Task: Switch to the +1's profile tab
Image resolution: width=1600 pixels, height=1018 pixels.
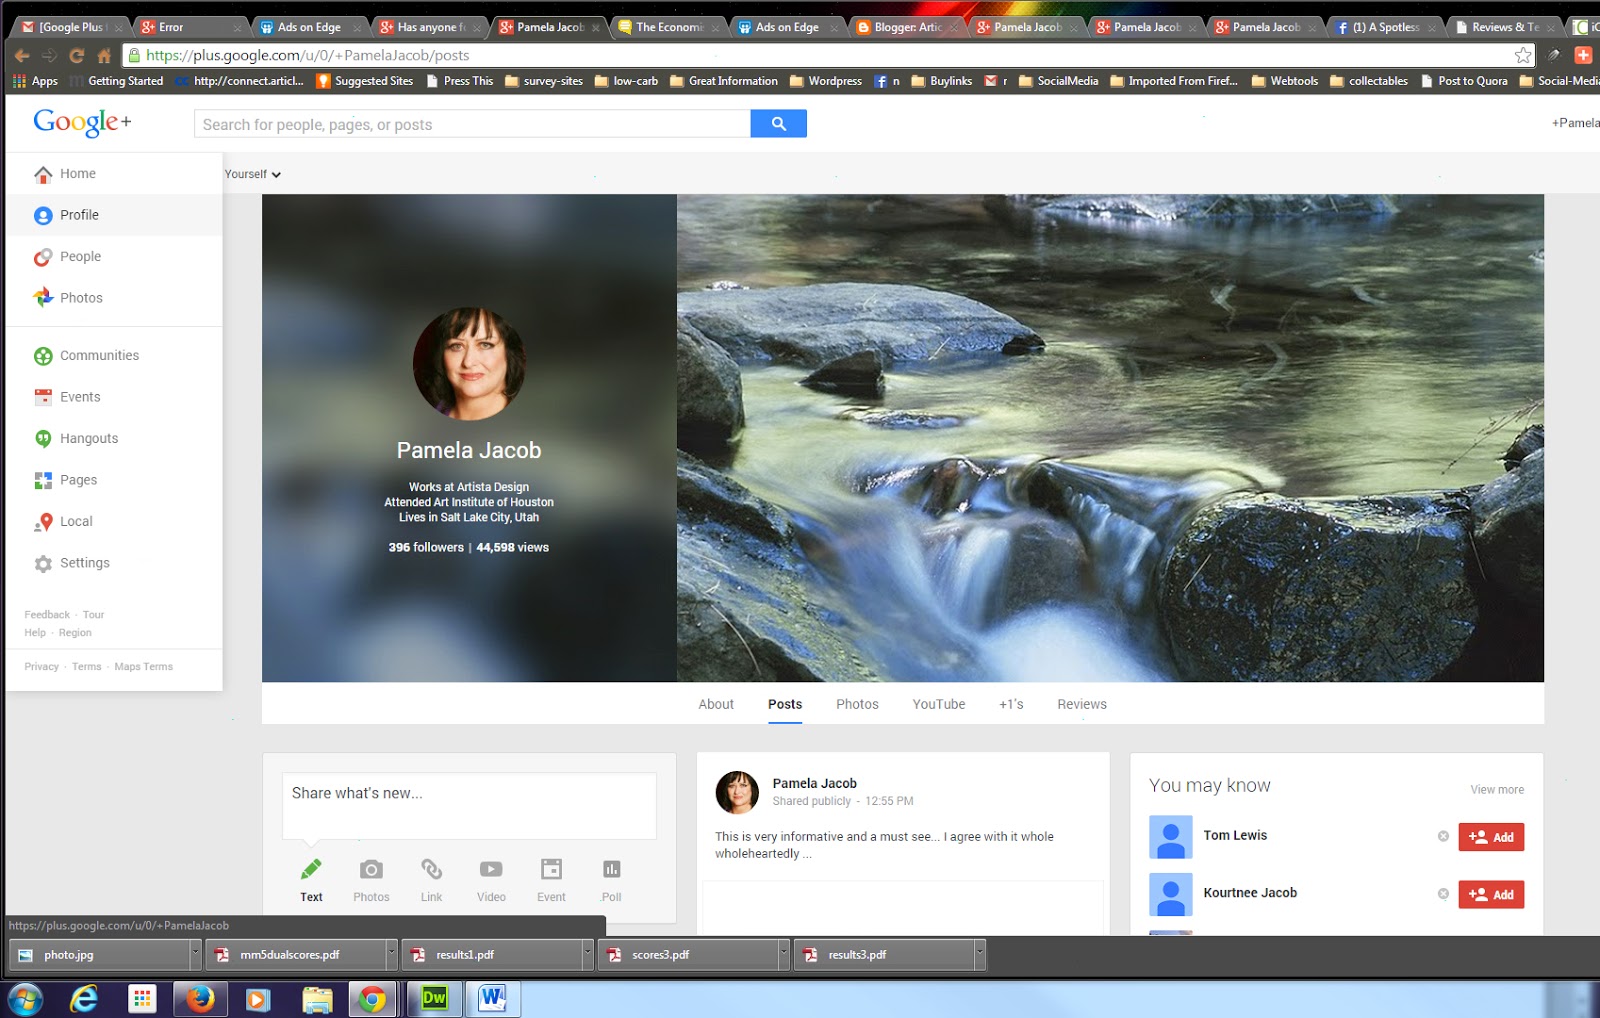Action: (x=1011, y=704)
